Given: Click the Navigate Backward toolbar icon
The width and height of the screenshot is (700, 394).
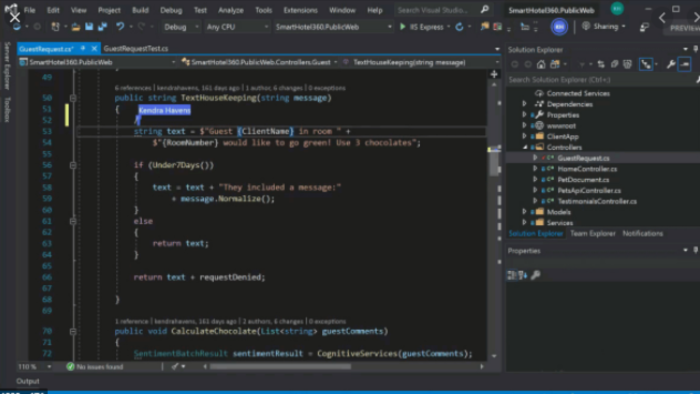Looking at the screenshot, I should 17,27.
